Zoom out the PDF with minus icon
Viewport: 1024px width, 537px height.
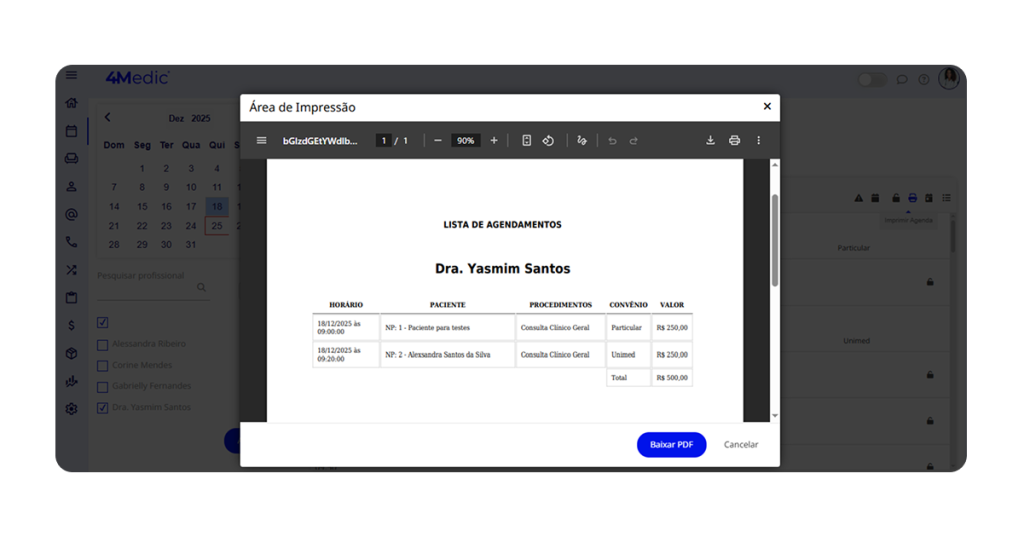[437, 141]
